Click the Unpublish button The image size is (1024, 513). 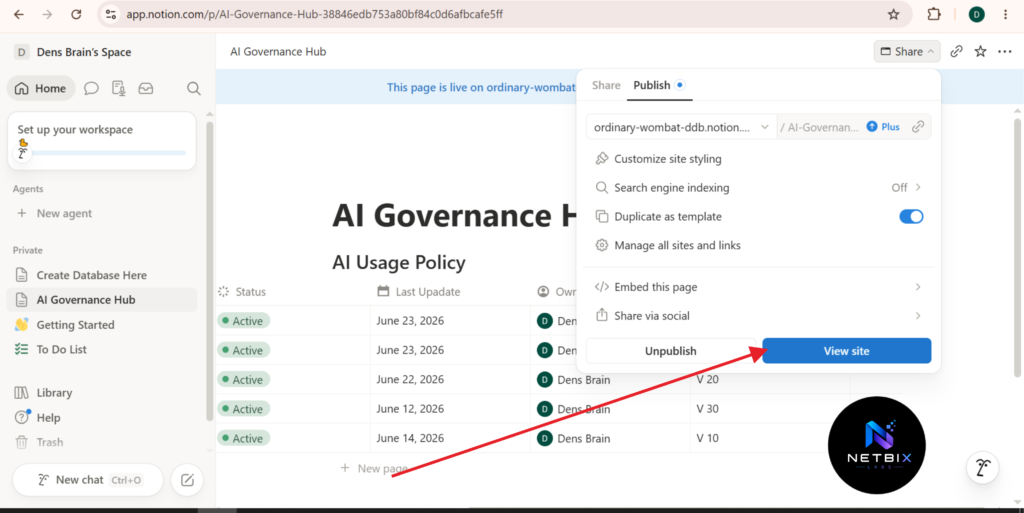pos(671,350)
